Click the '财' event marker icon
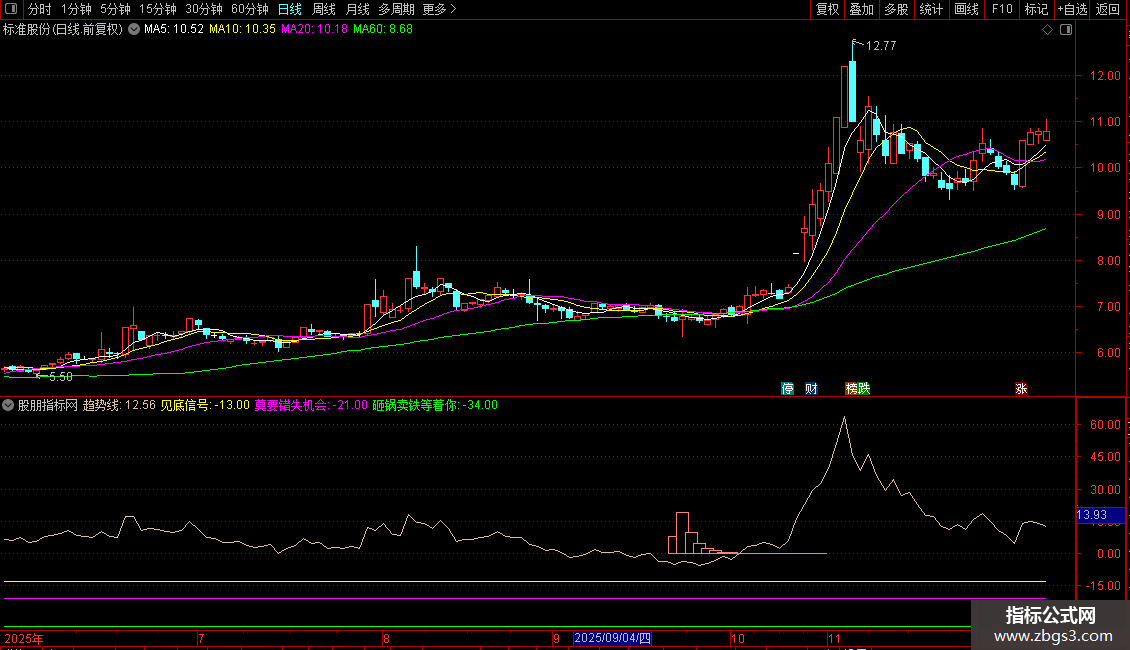This screenshot has width=1130, height=650. tap(811, 388)
